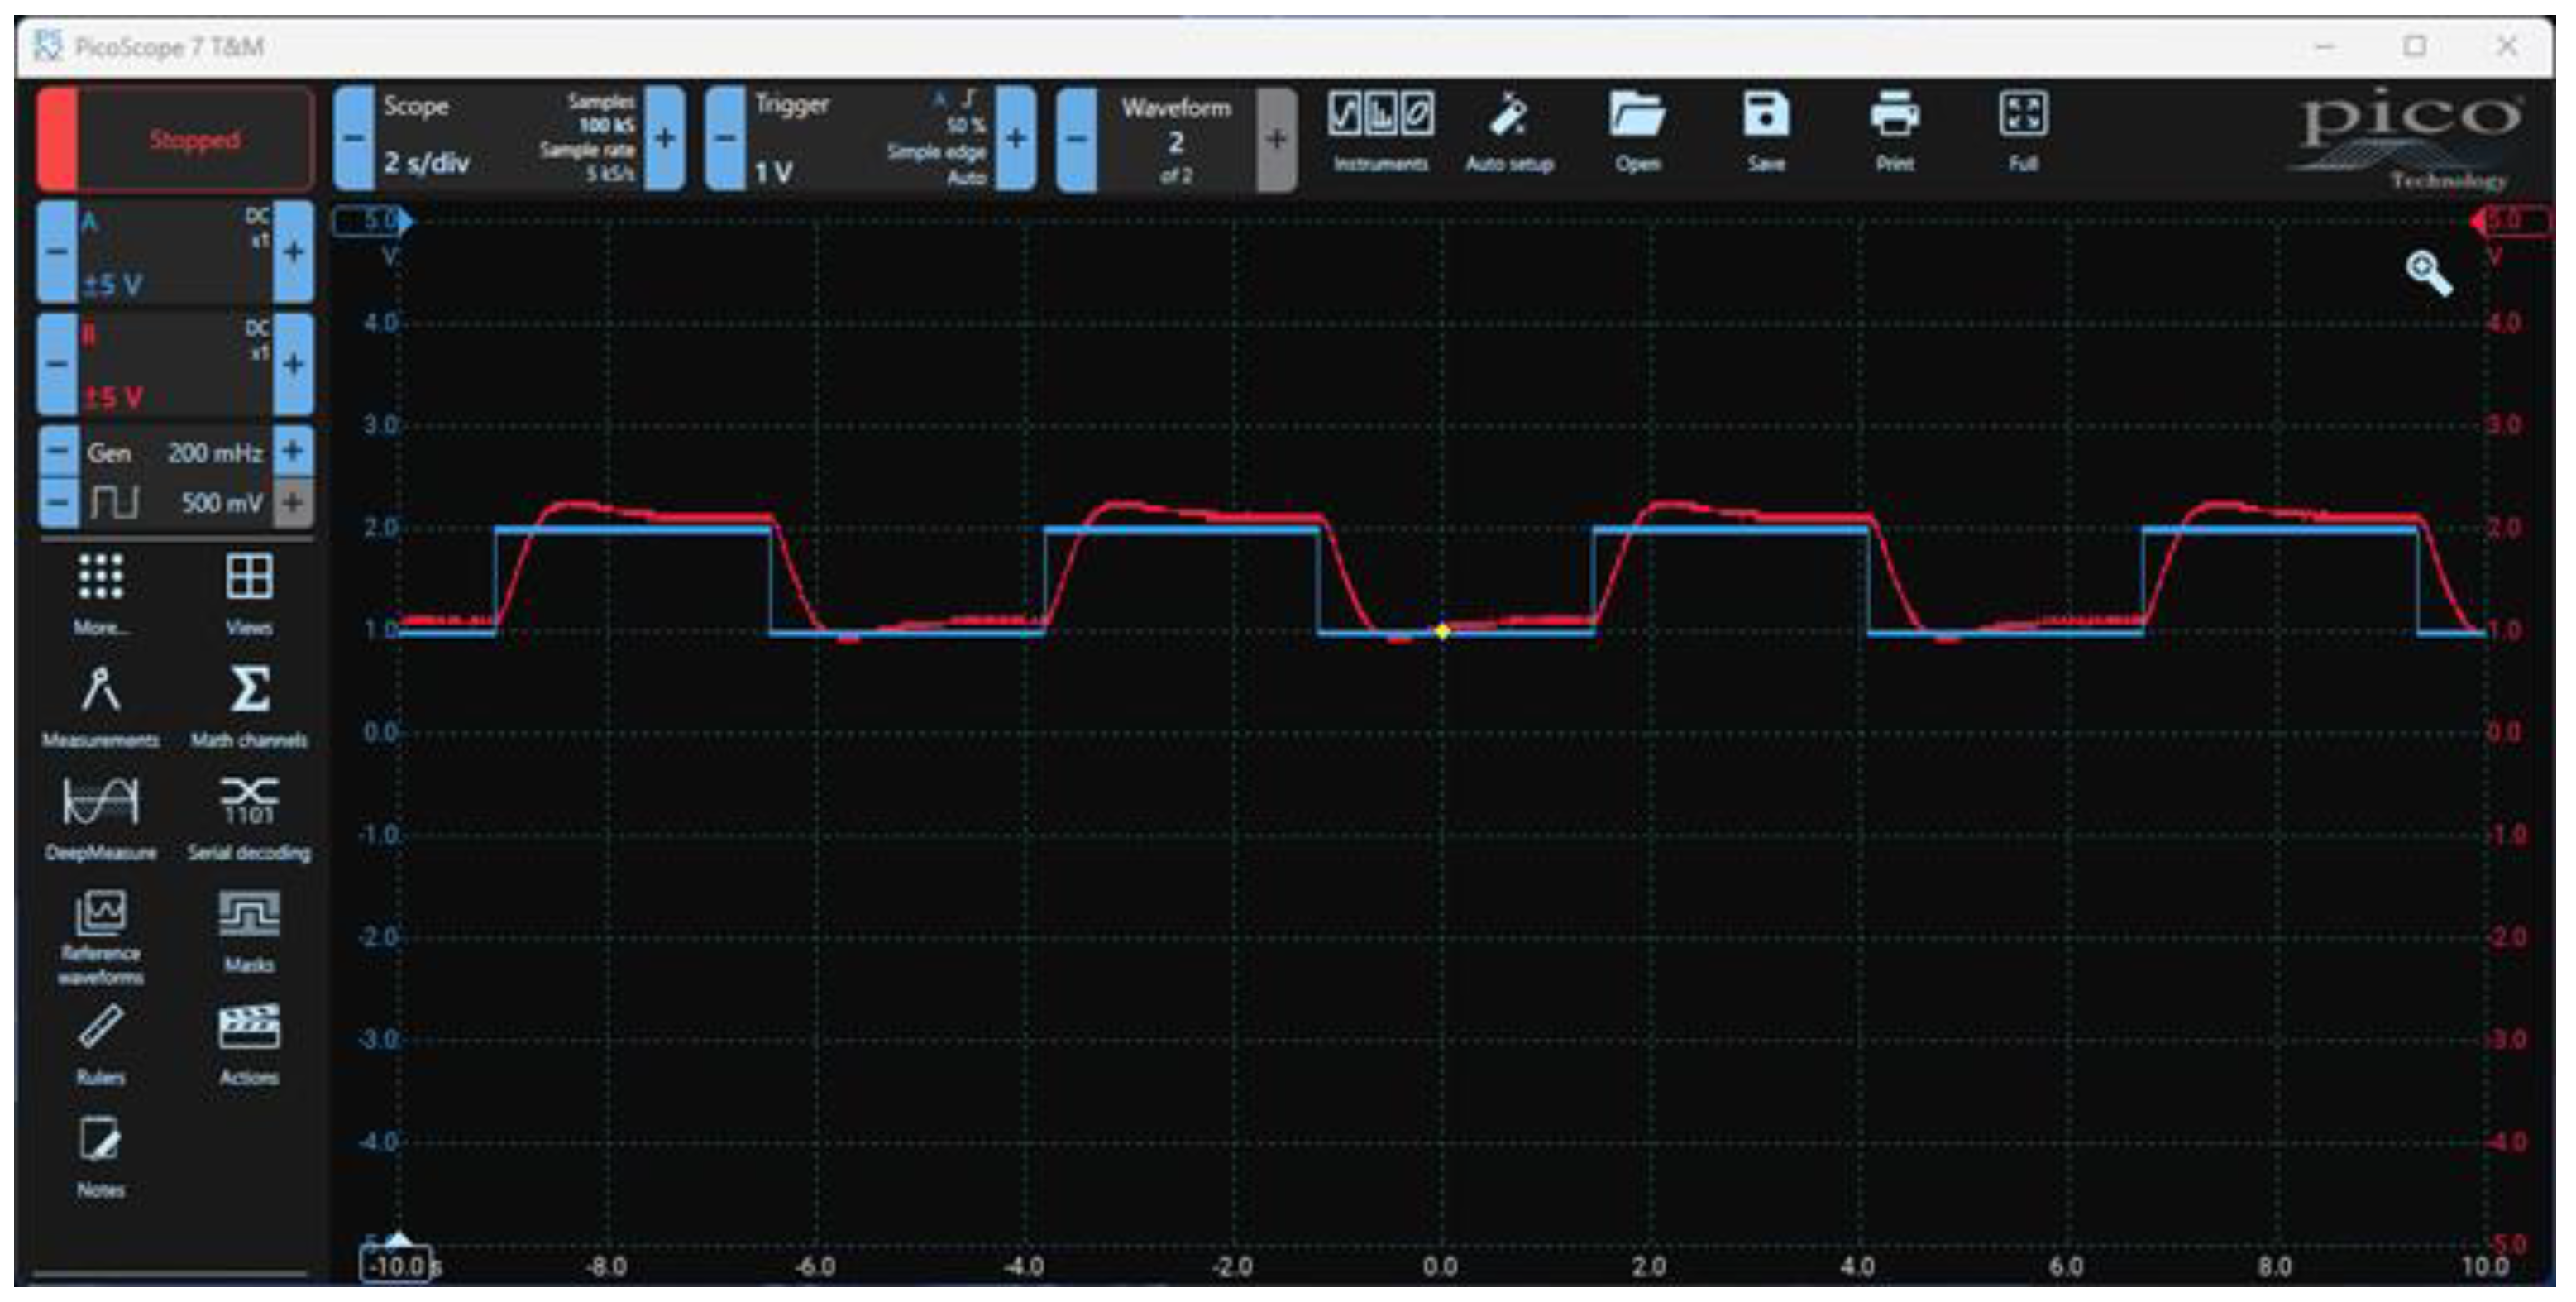2576x1302 pixels.
Task: Go to previous waveform with minus button
Action: click(1077, 139)
